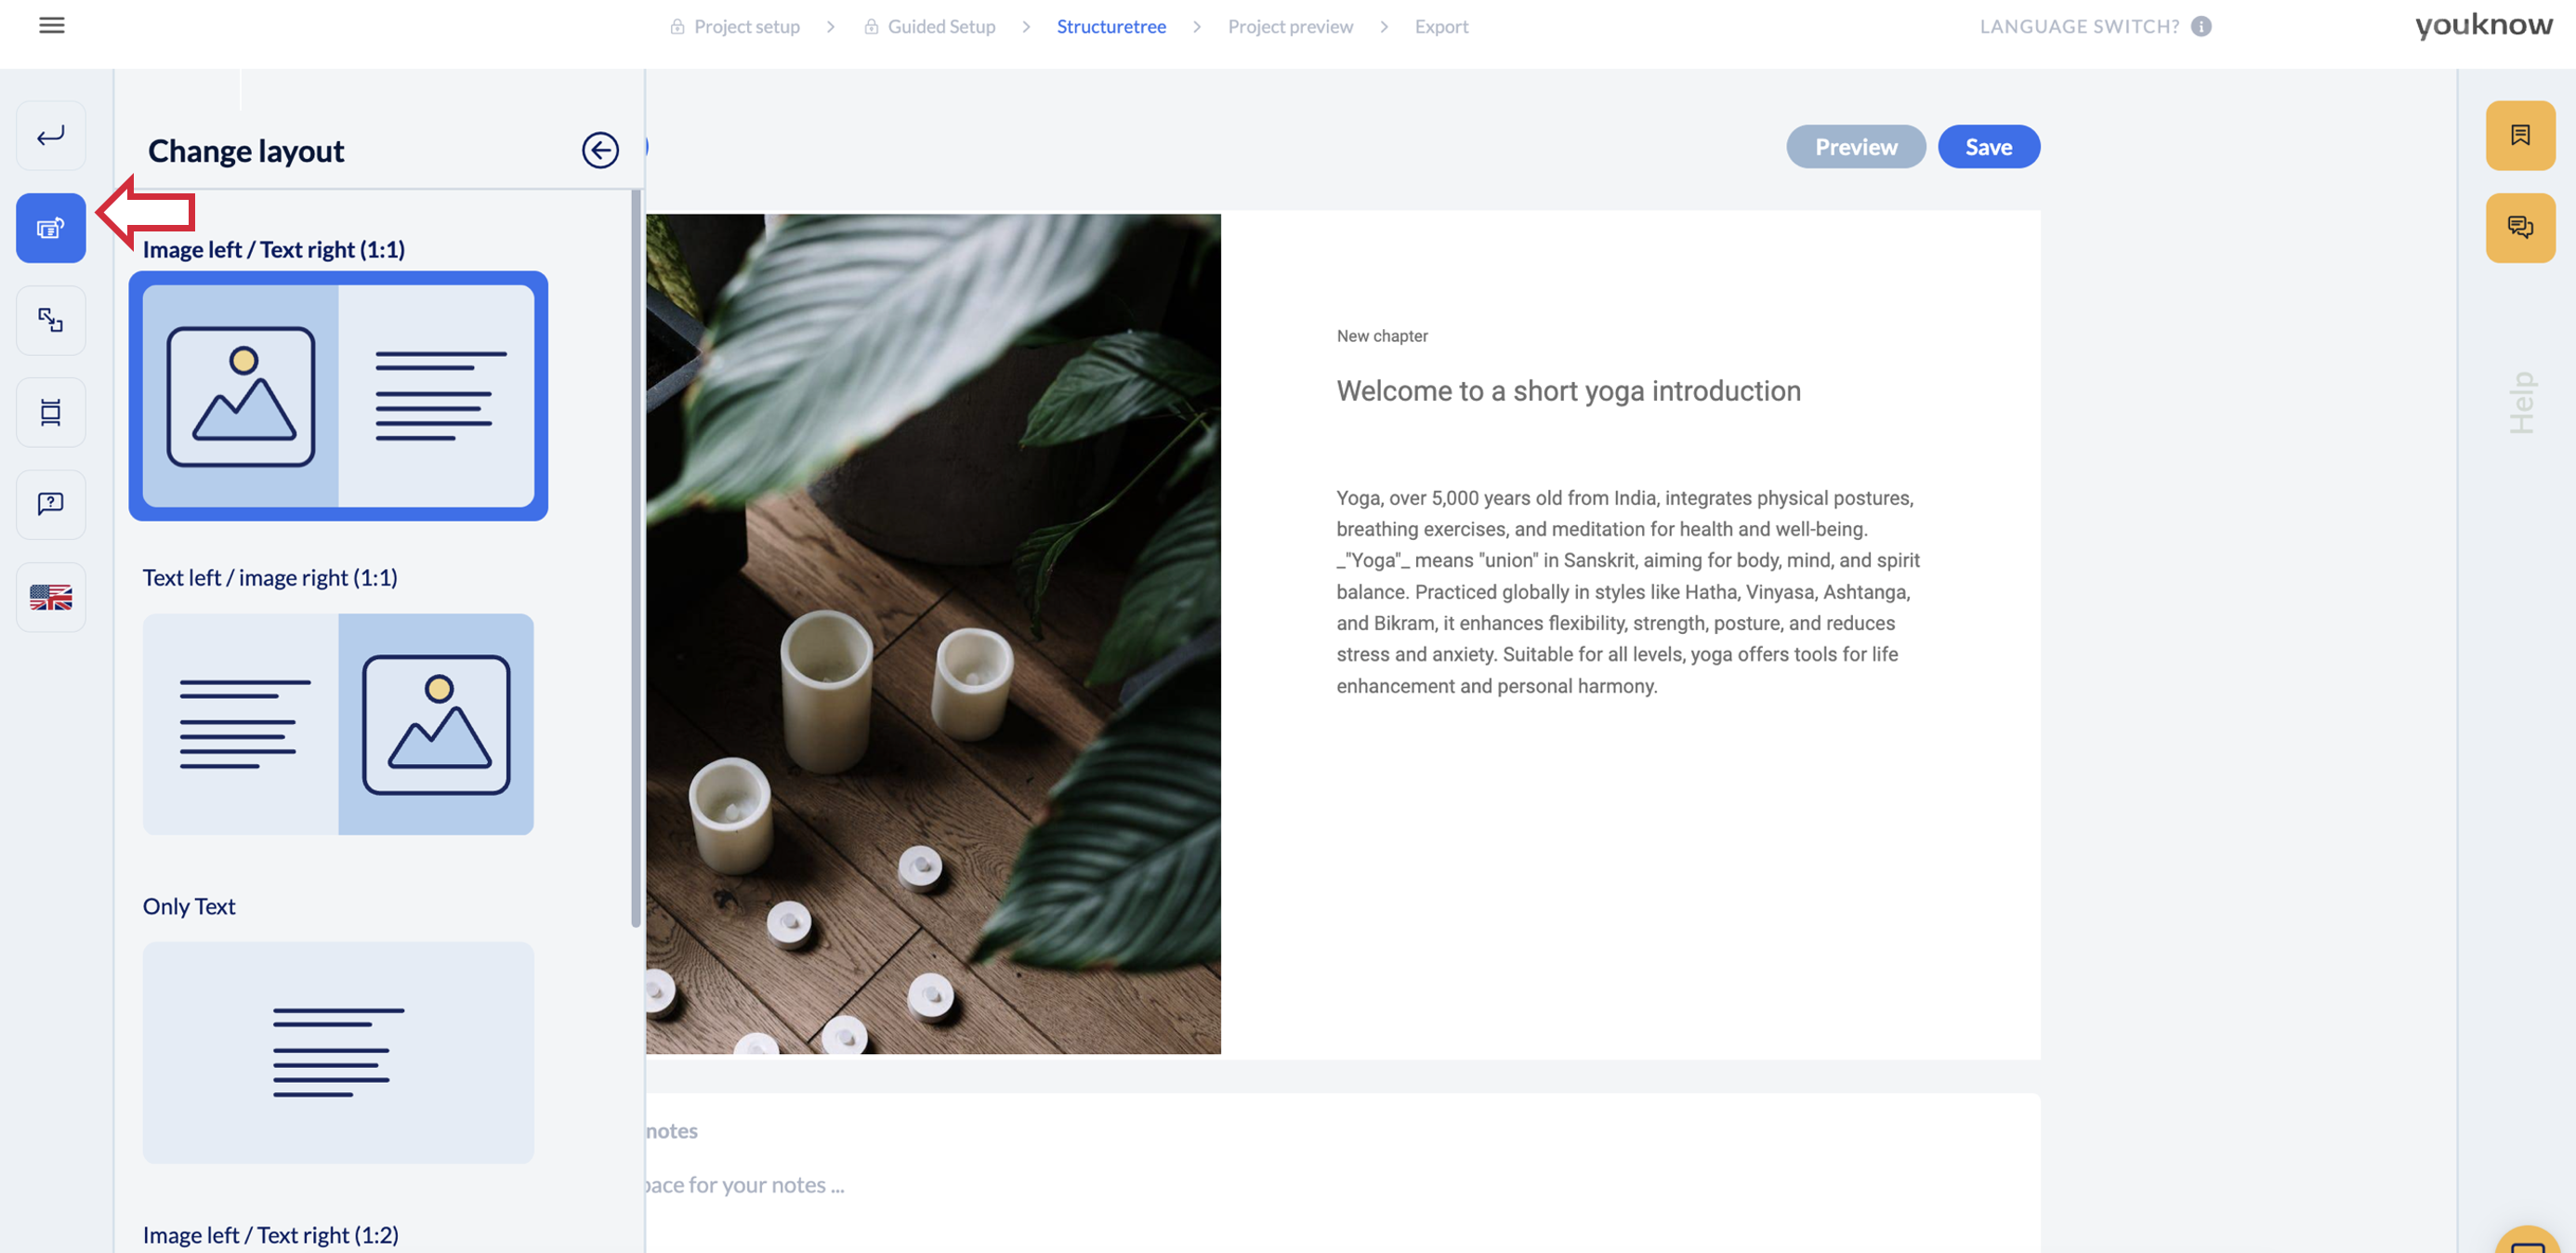Click the return arrow sidebar icon

tap(51, 136)
